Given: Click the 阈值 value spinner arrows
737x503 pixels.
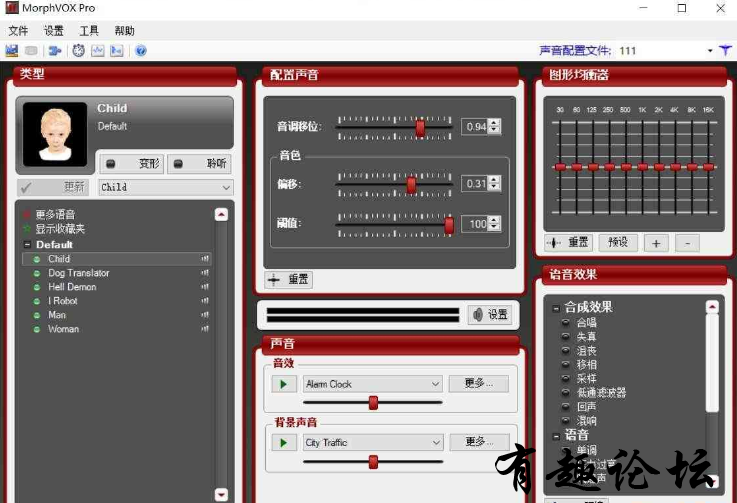Looking at the screenshot, I should pos(494,223).
